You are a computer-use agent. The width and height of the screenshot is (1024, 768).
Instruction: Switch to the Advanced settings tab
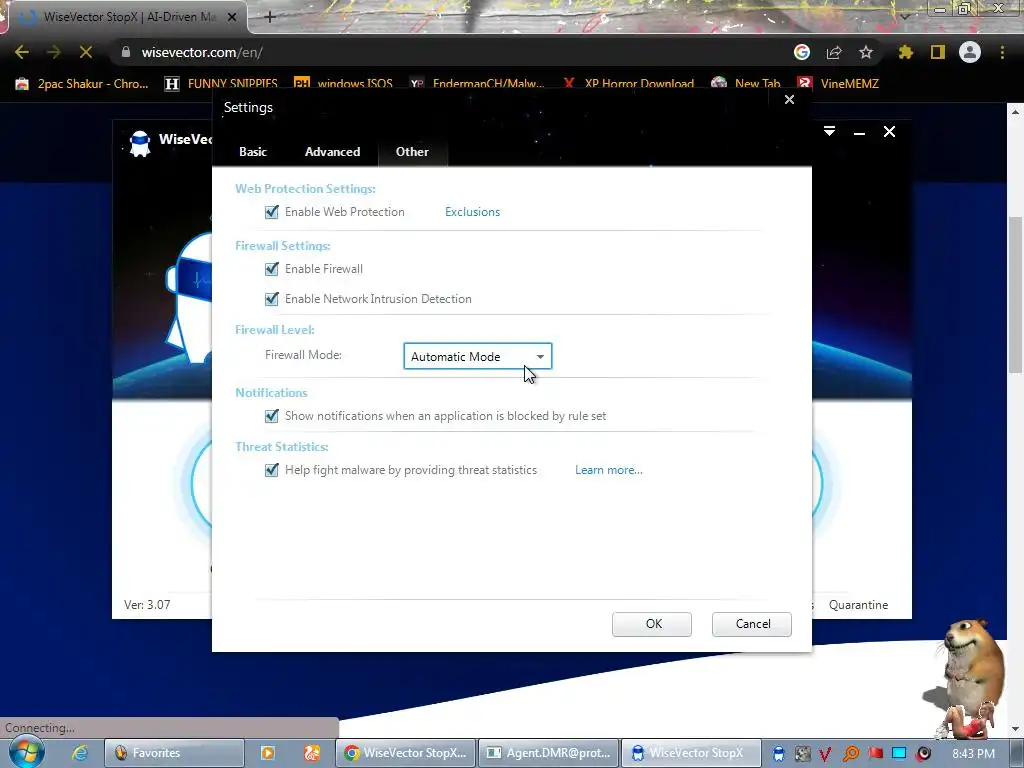pos(332,152)
